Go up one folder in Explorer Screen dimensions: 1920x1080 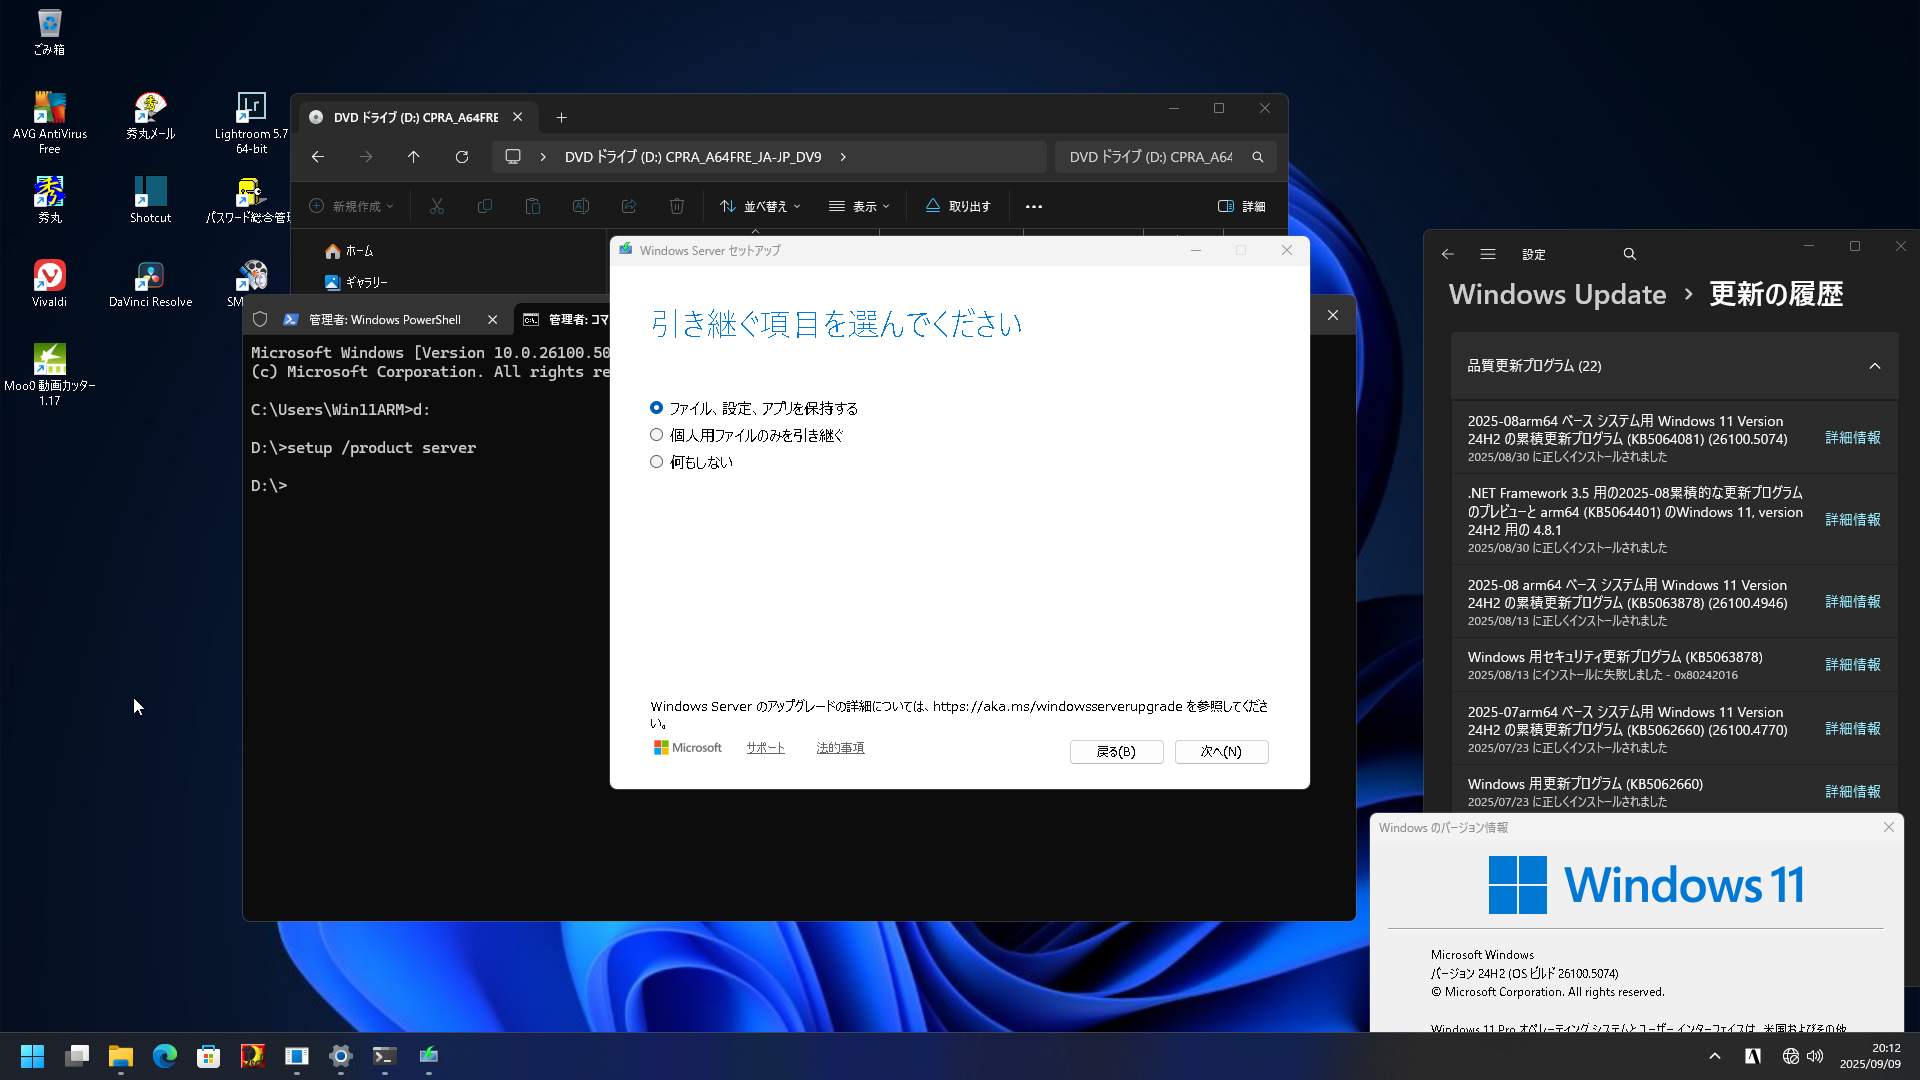413,157
